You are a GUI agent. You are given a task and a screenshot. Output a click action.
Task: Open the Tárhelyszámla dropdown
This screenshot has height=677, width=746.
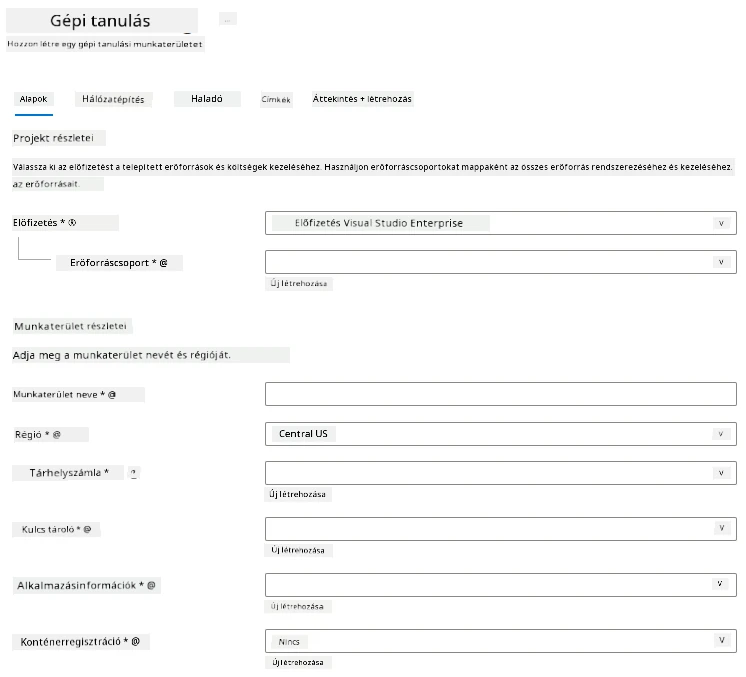501,473
